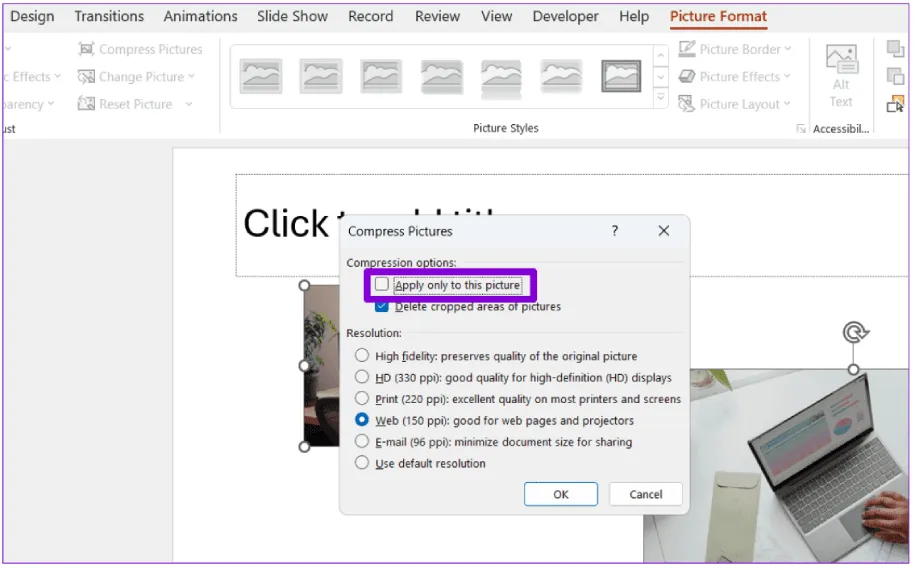This screenshot has height=570, width=915.
Task: Open the Reset Picture dropdown arrow
Action: pyautogui.click(x=189, y=104)
